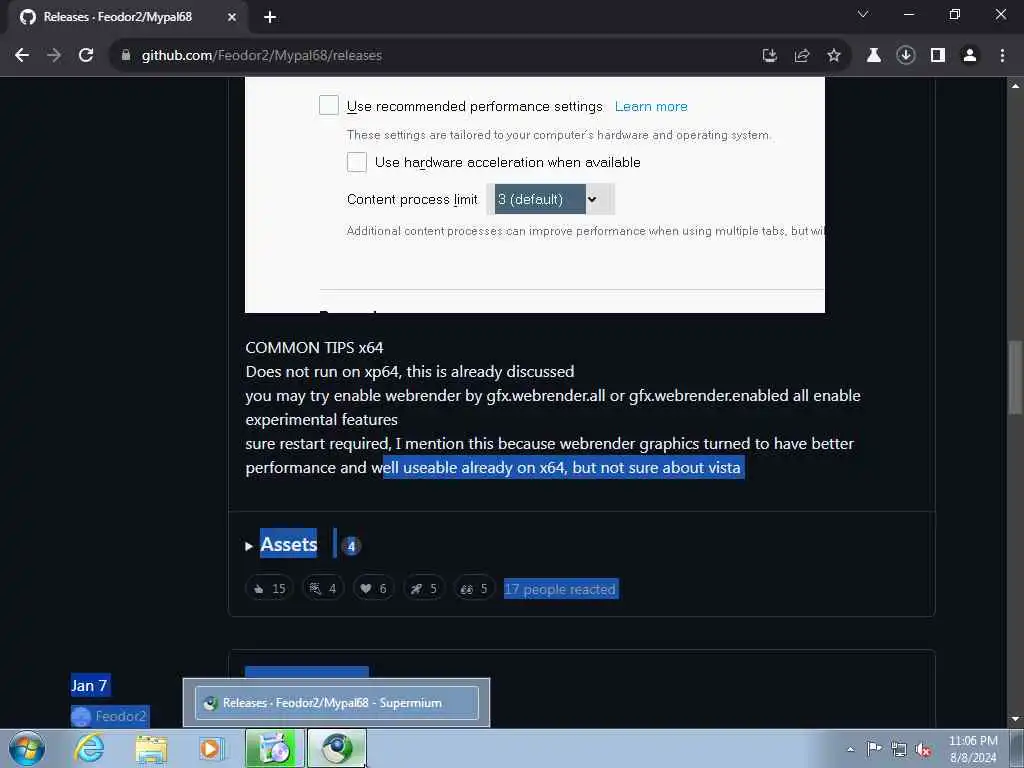Open the three-dot browser menu
Viewport: 1024px width, 768px height.
click(x=1002, y=56)
